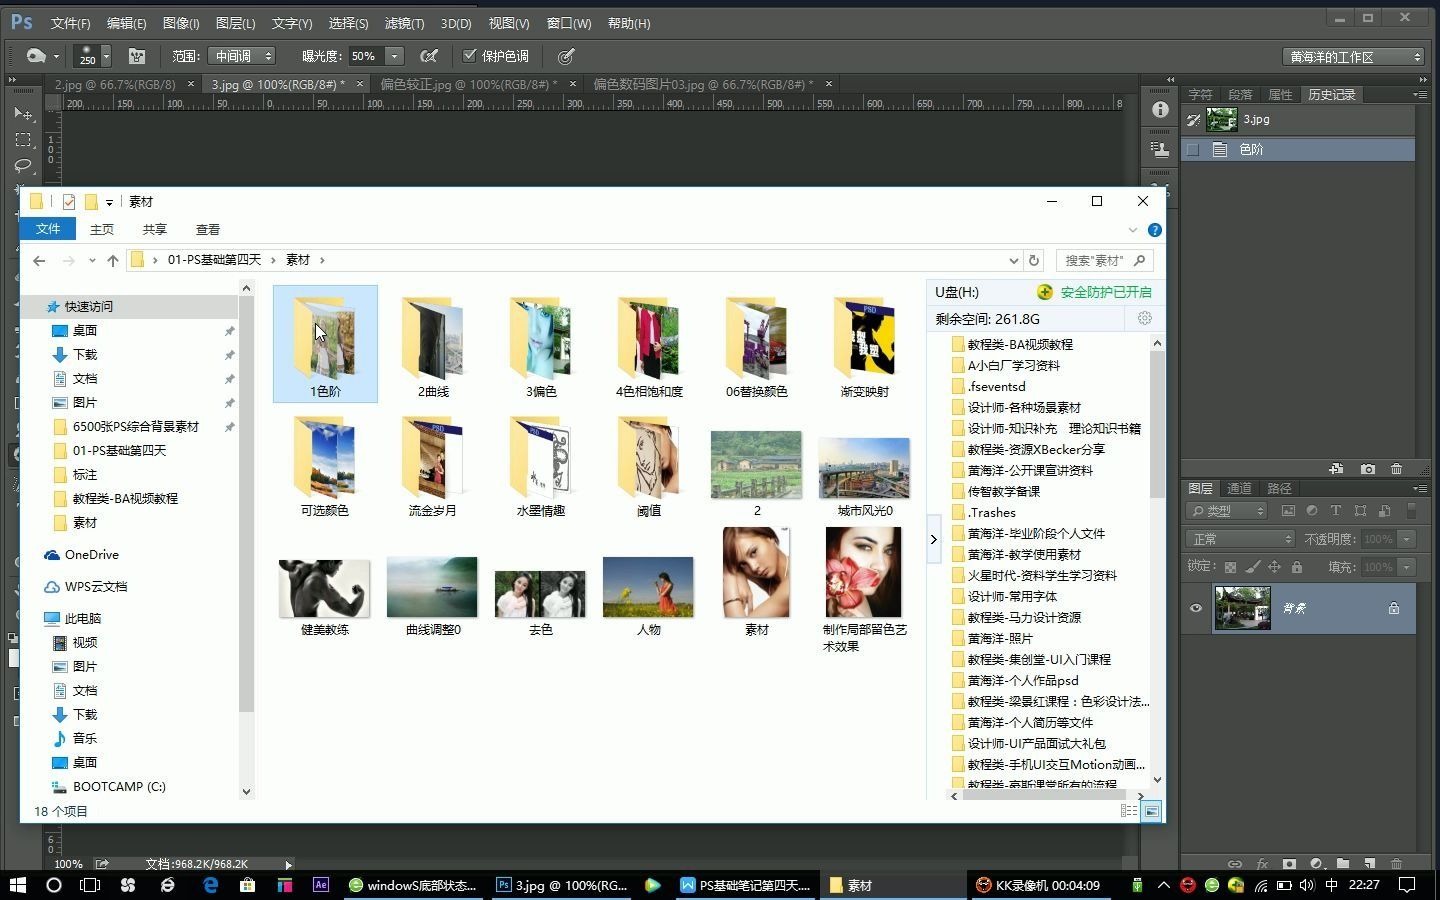Switch Explorer to large icons view
The height and width of the screenshot is (900, 1440).
pyautogui.click(x=1152, y=811)
